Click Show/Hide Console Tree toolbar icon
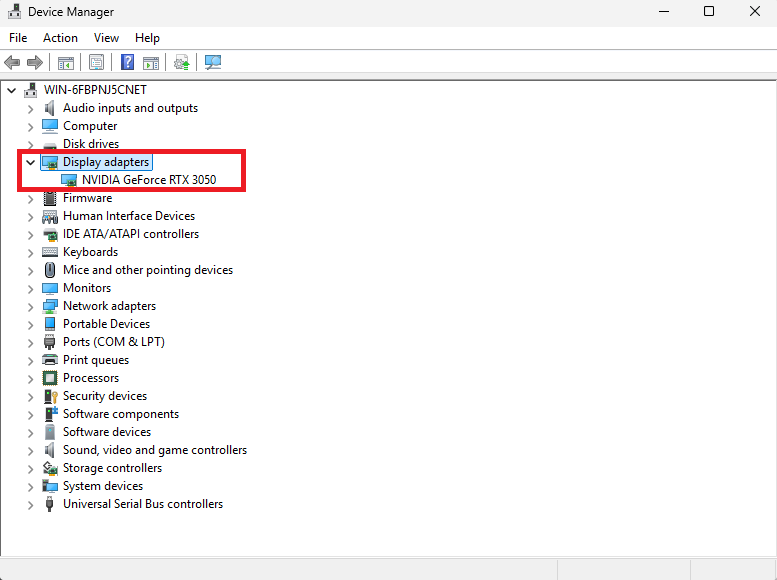The height and width of the screenshot is (580, 777). point(65,63)
